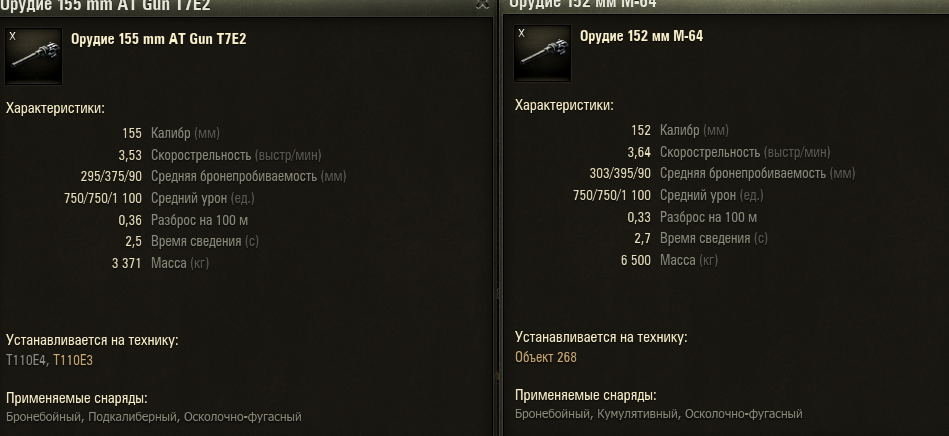Close the 155 mm AT Gun T7E2 window
This screenshot has height=436, width=949.
[482, 4]
